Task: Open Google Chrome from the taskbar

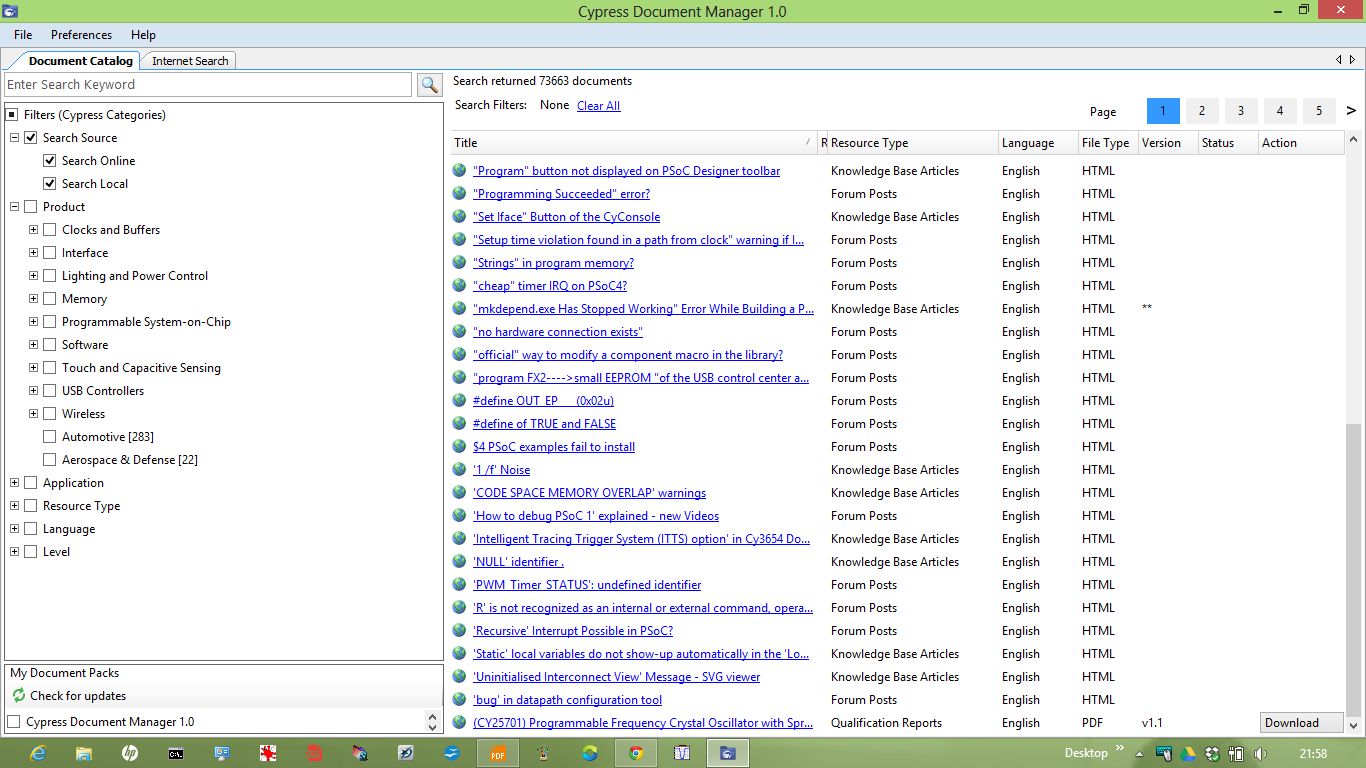Action: pyautogui.click(x=636, y=753)
